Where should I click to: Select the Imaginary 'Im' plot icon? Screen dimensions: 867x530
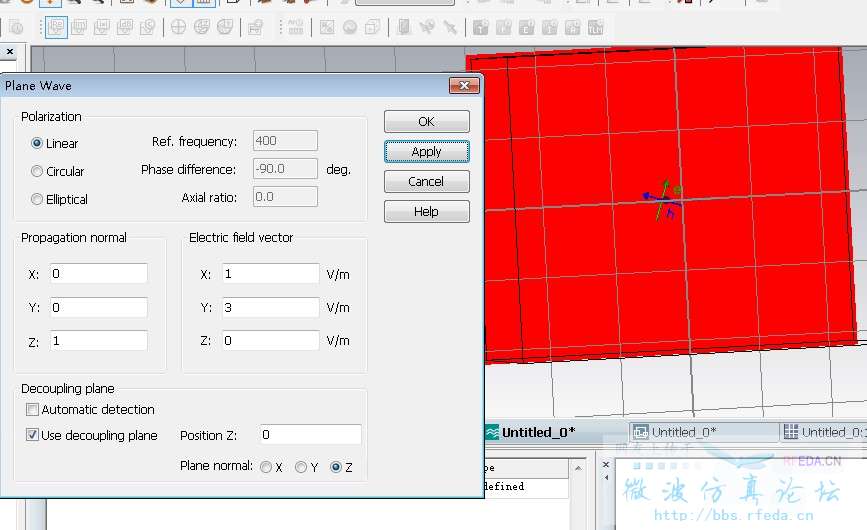point(79,27)
